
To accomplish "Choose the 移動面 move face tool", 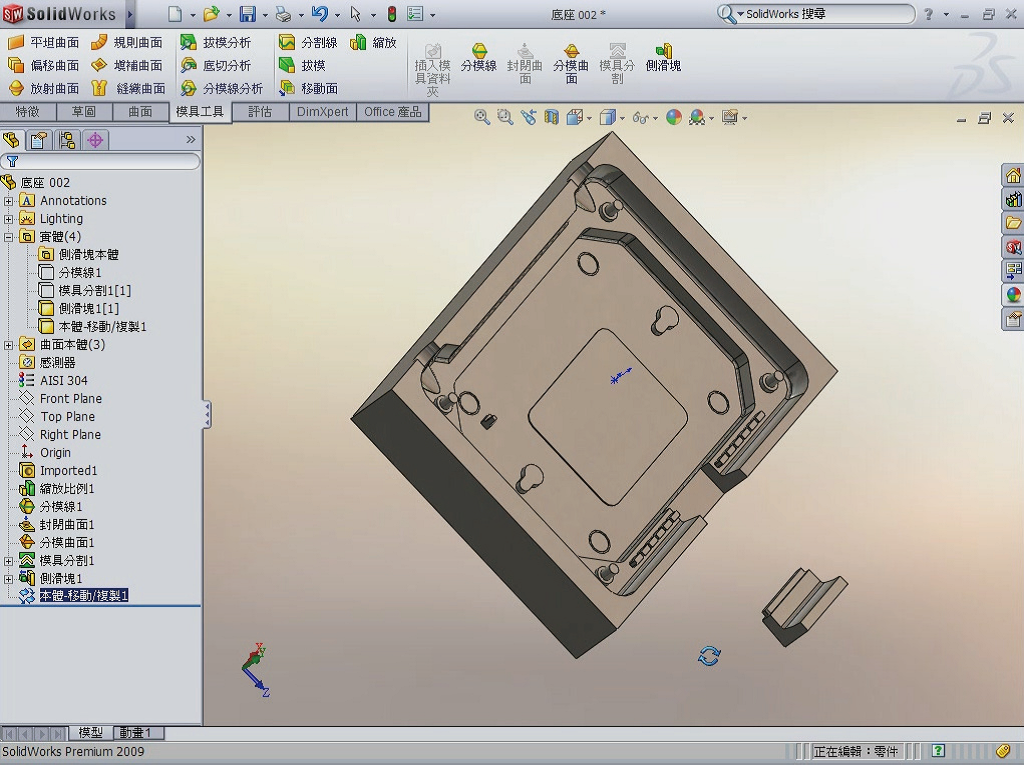I will click(x=308, y=88).
